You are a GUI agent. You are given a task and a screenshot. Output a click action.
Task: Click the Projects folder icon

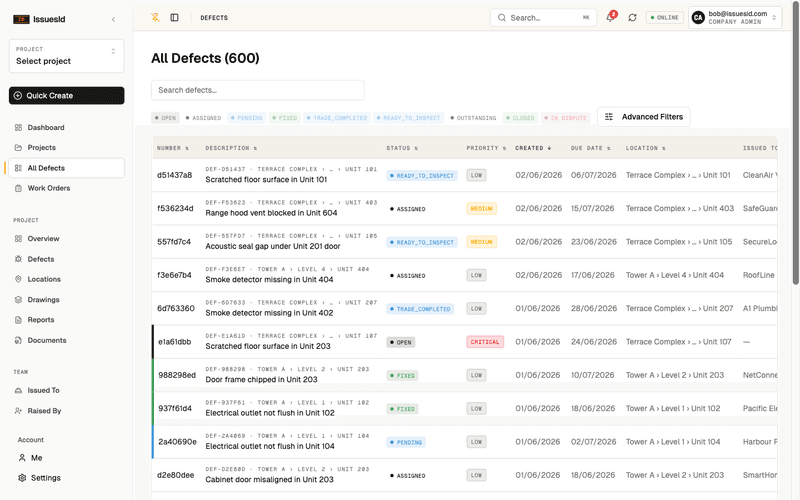pos(18,147)
